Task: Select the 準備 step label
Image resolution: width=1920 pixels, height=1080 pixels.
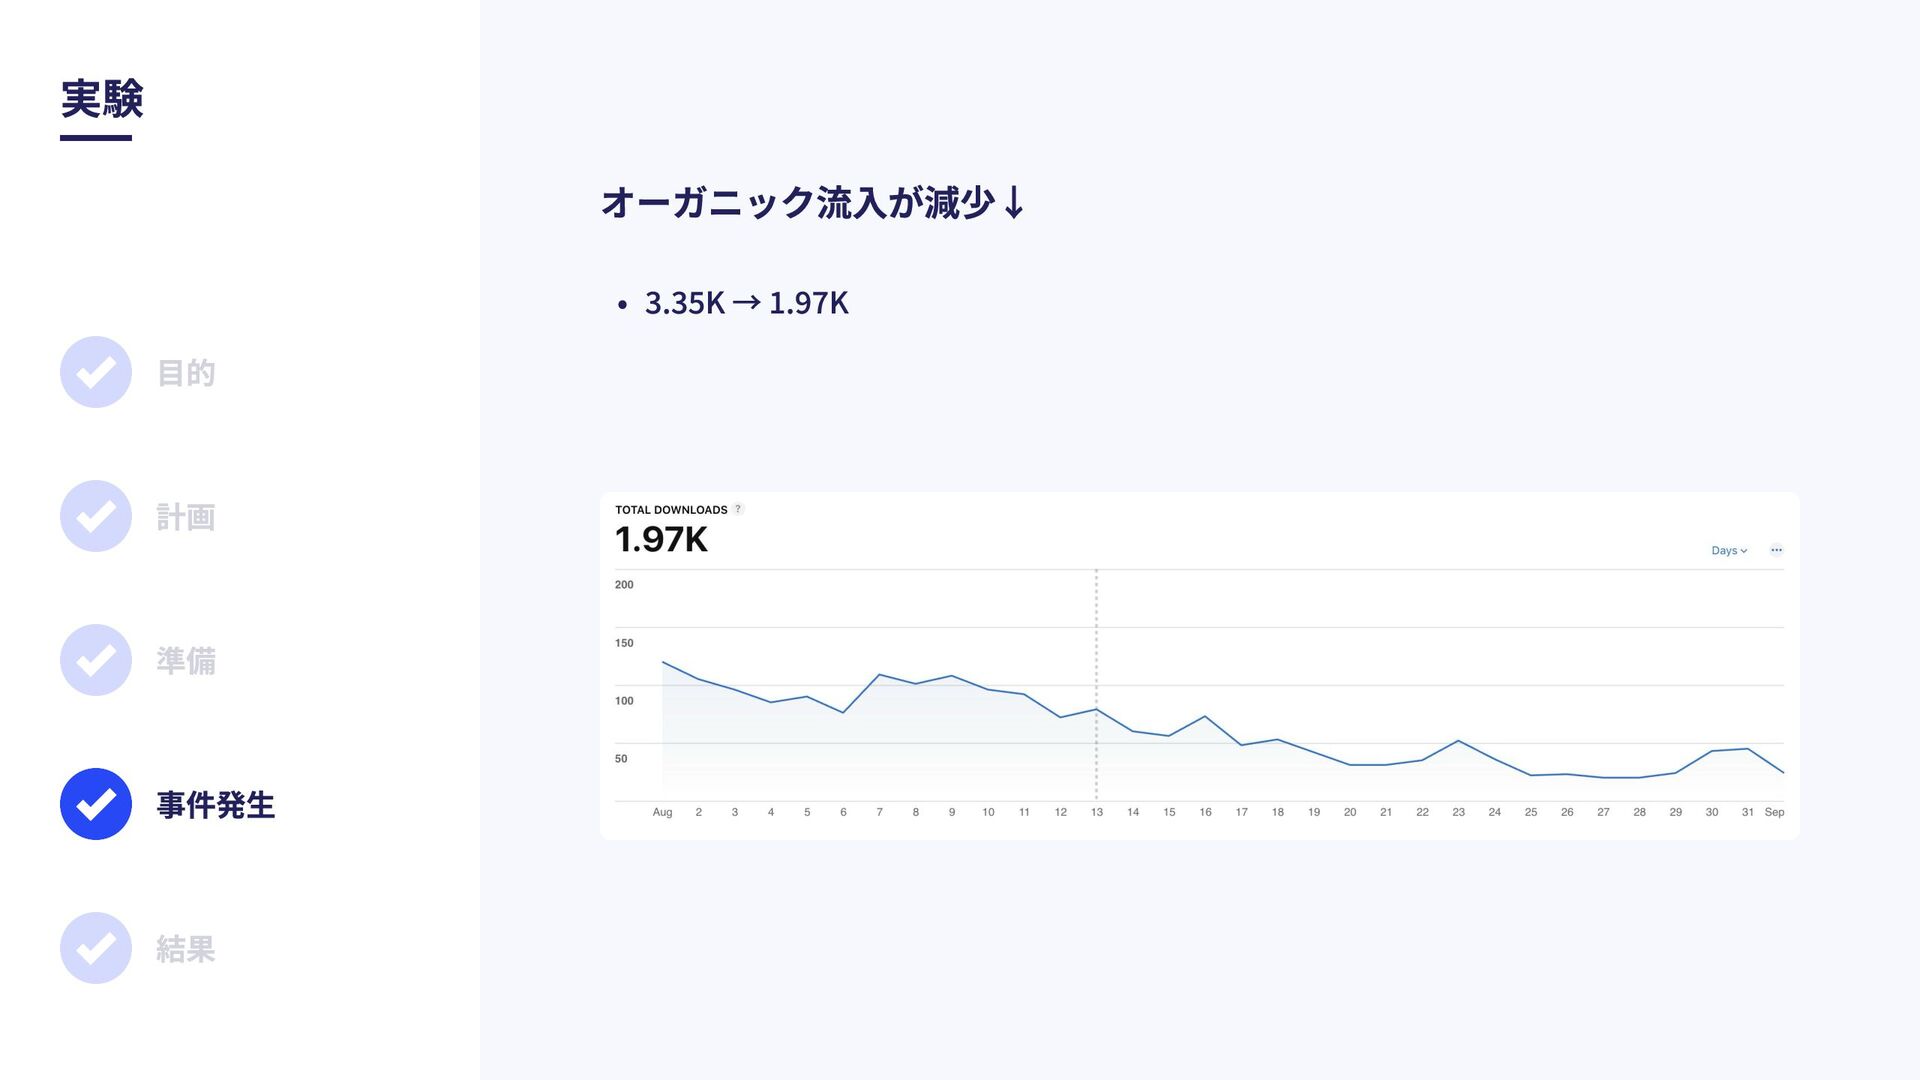Action: (x=186, y=661)
